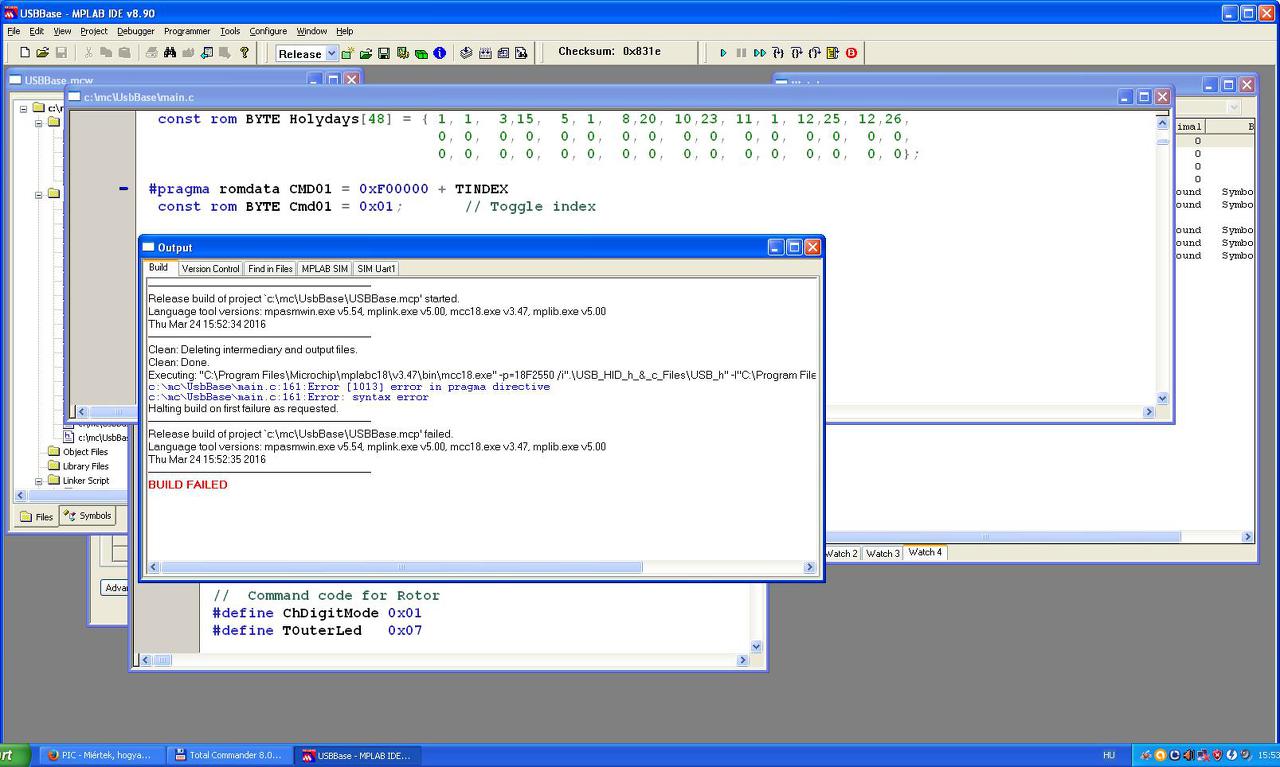1280x767 pixels.
Task: Open the Total Commander taskbar button
Action: tap(231, 755)
